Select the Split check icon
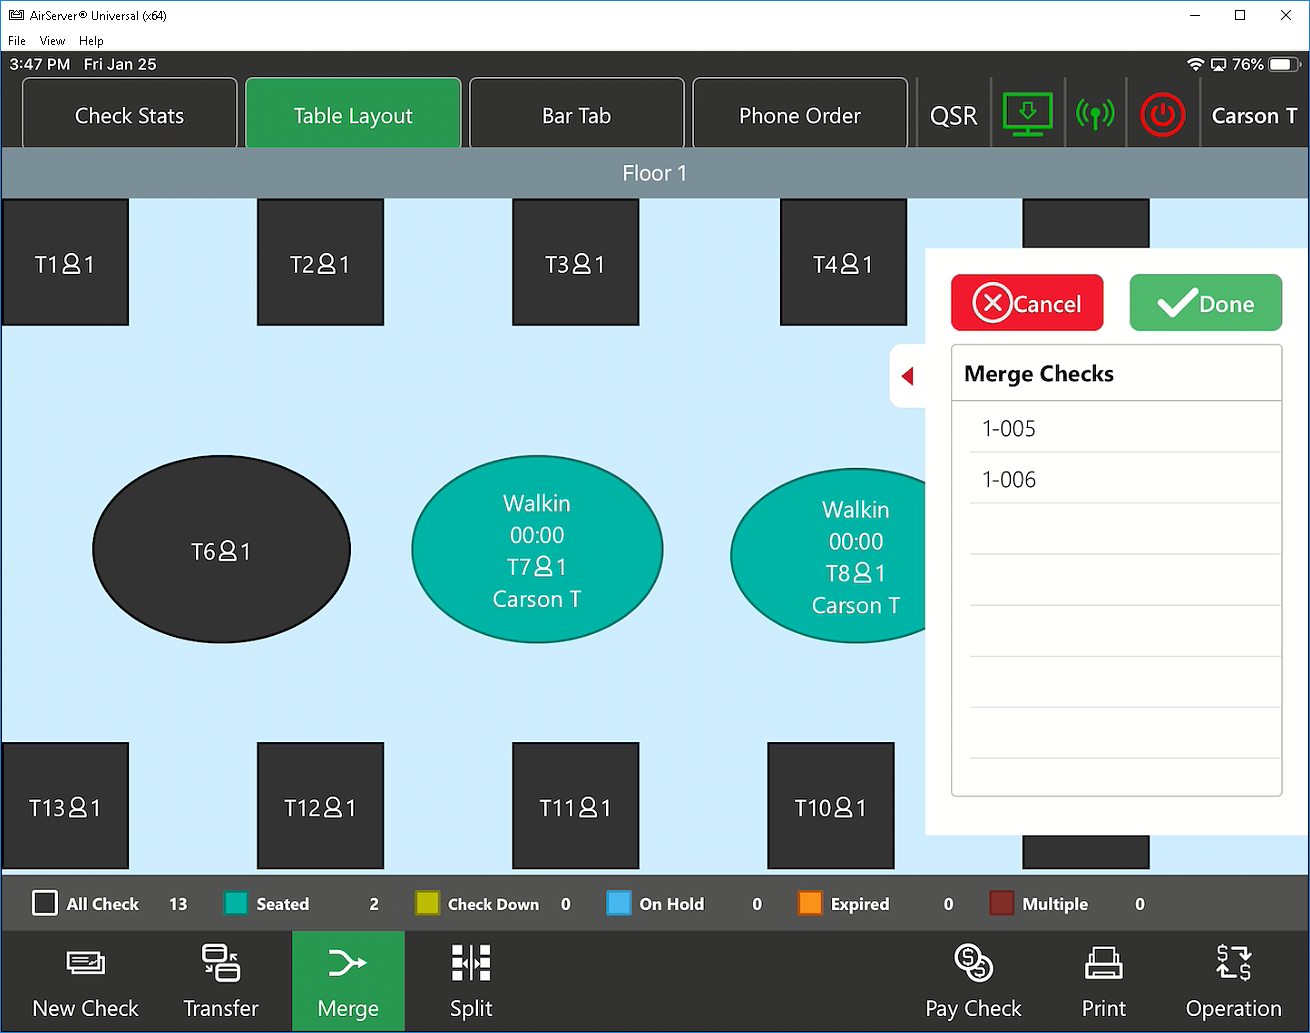1310x1033 pixels. tap(471, 964)
